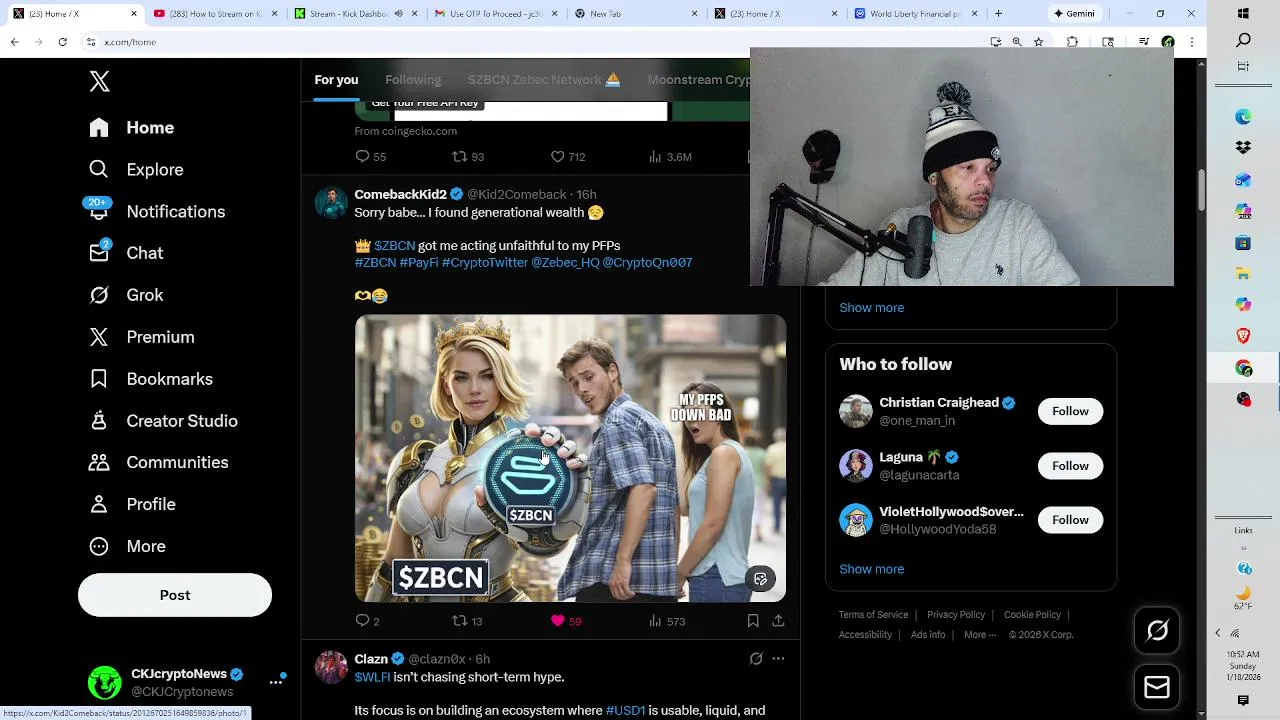Reply to the coingecko post with 55 replies

[x=362, y=156]
